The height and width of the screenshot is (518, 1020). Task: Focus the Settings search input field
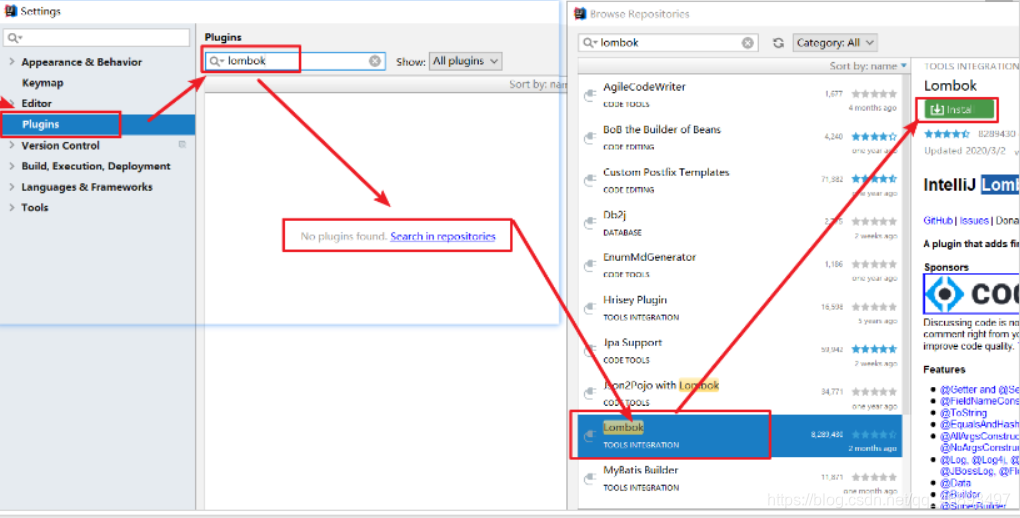pos(96,38)
